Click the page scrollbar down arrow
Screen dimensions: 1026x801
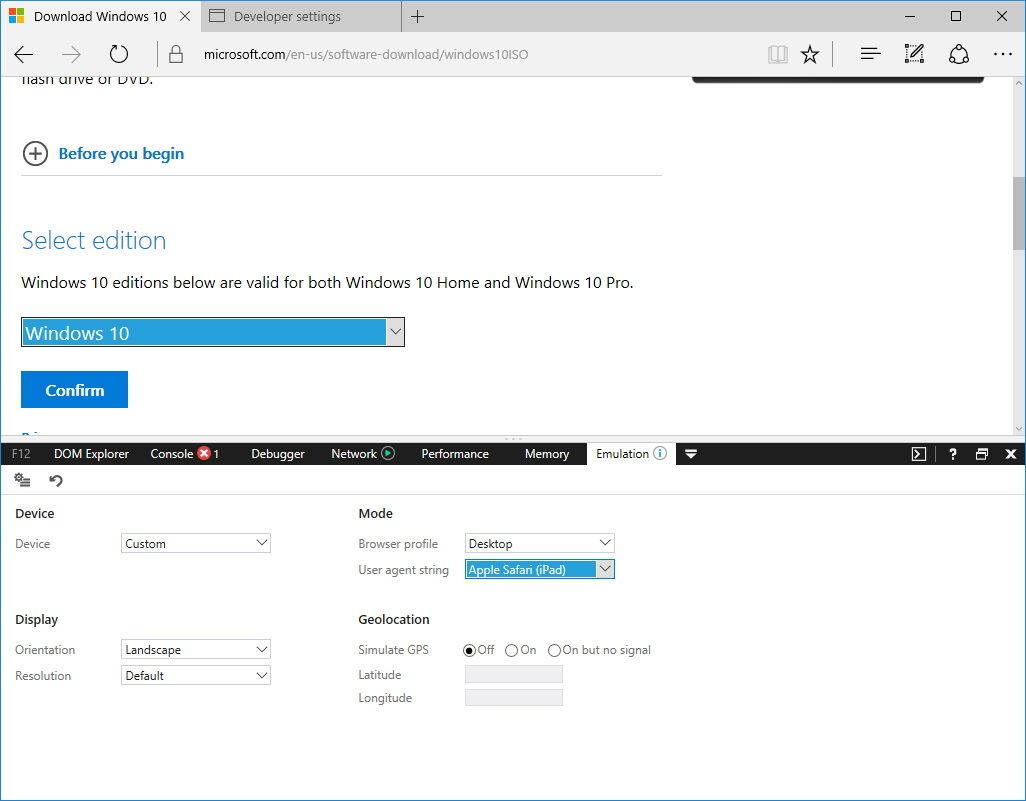point(1019,429)
